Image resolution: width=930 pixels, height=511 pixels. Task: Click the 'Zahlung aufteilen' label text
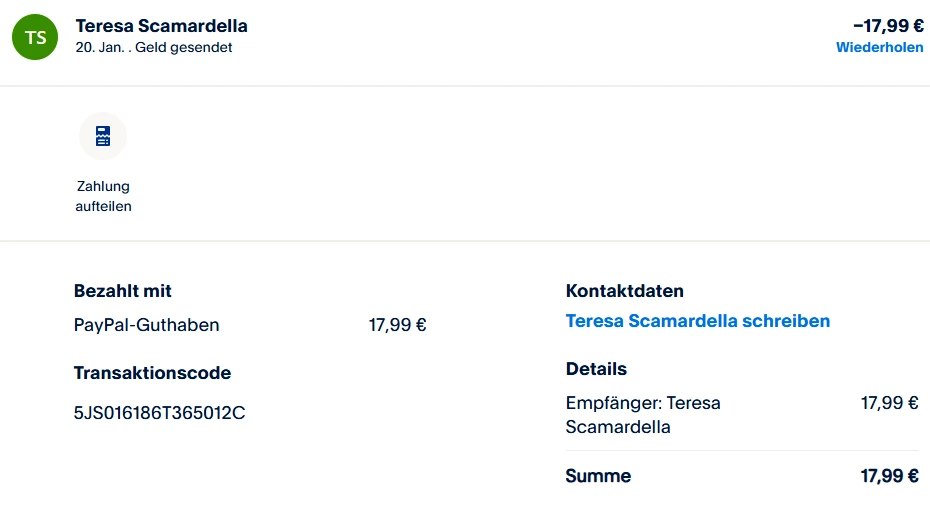[x=103, y=196]
